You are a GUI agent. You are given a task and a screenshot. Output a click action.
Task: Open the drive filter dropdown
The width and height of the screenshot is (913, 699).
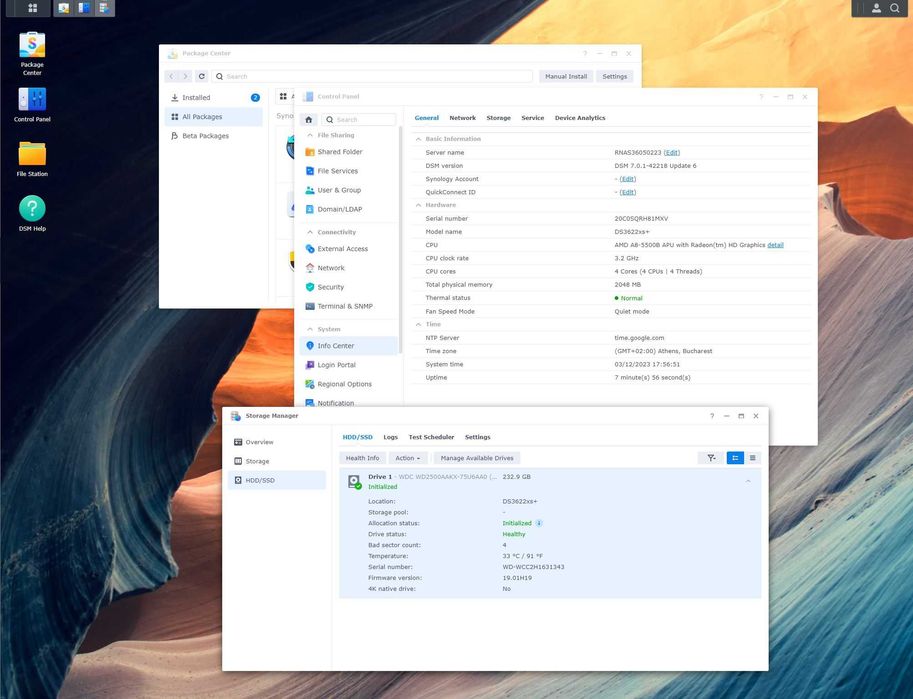(x=711, y=458)
